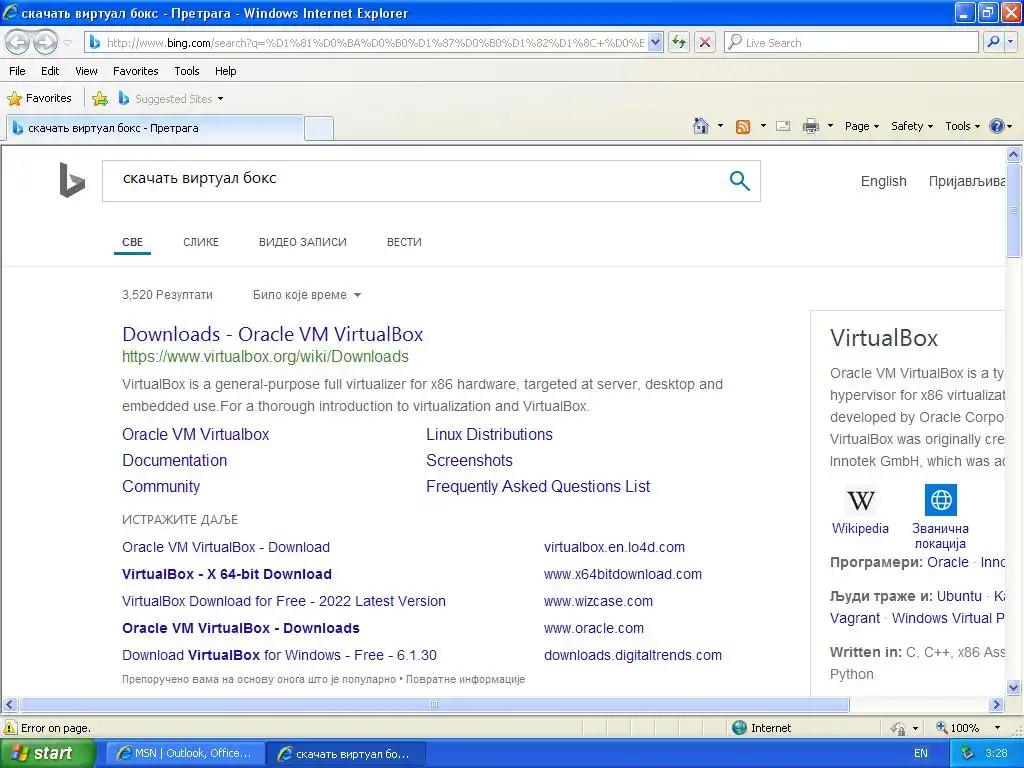Click the English language link
This screenshot has width=1024, height=768.
click(x=884, y=182)
